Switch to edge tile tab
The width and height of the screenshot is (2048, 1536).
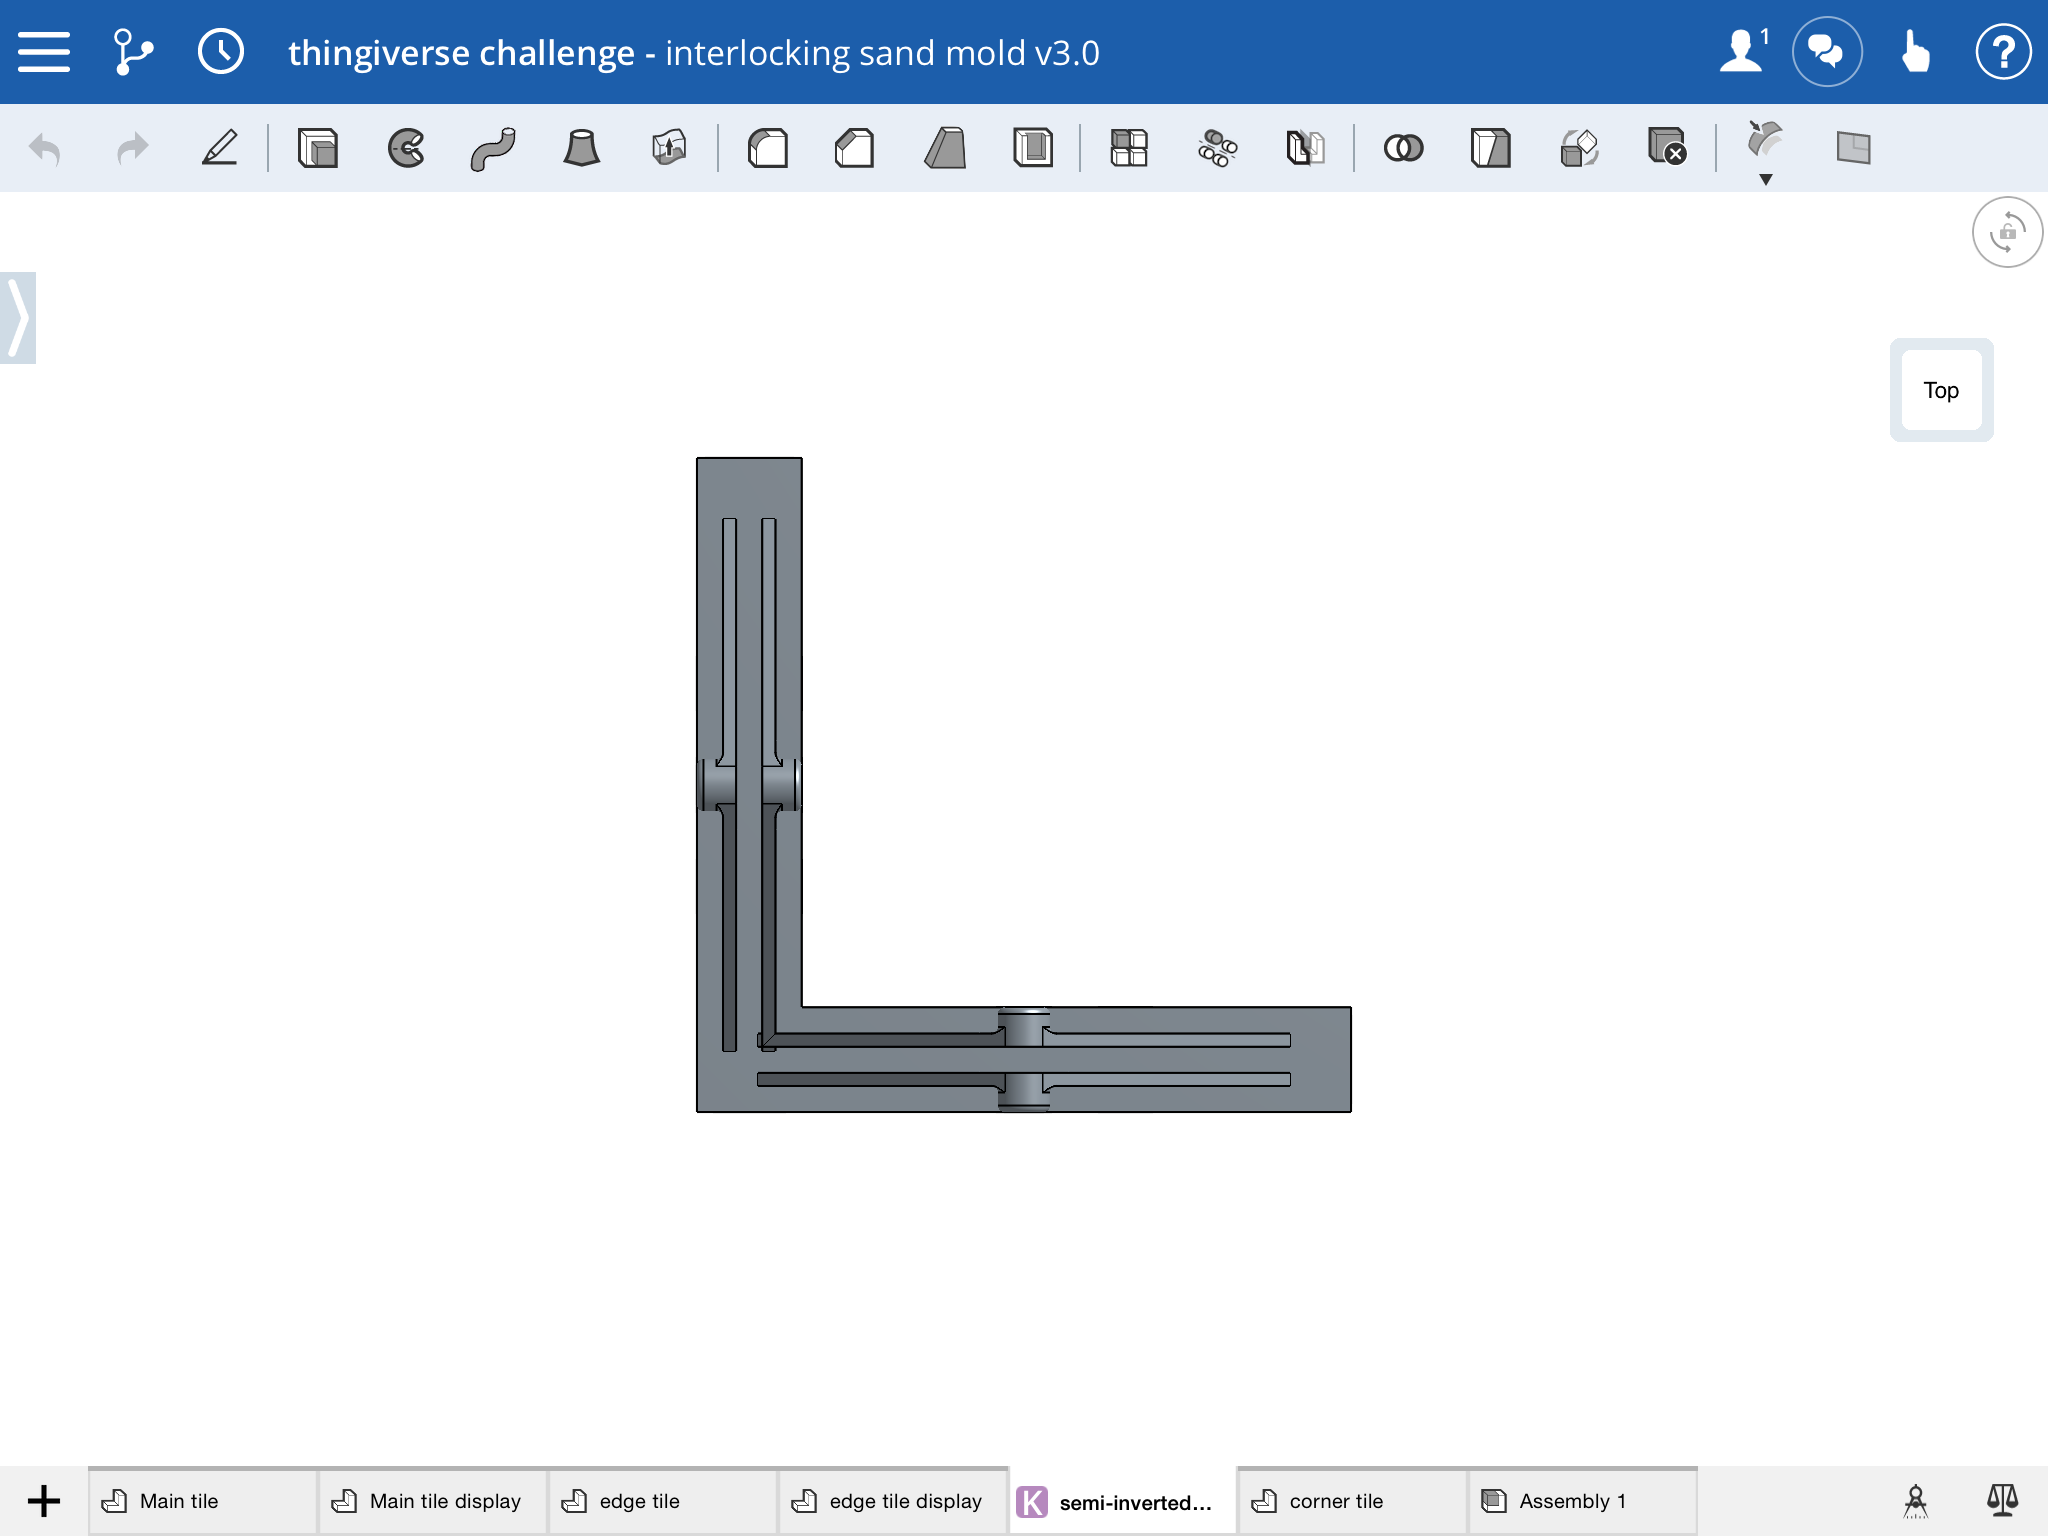tap(663, 1501)
